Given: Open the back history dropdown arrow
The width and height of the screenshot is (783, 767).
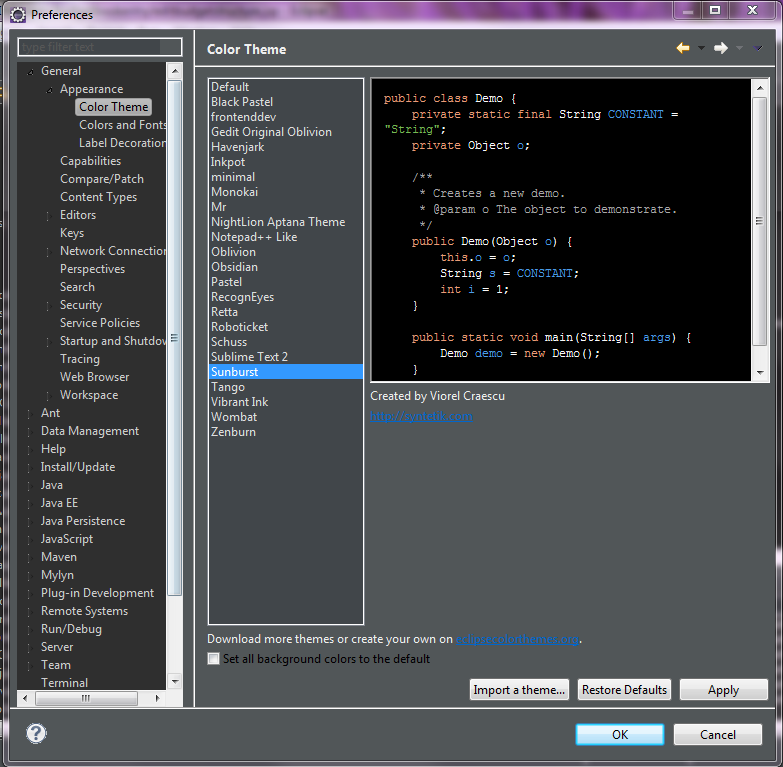Looking at the screenshot, I should [701, 48].
